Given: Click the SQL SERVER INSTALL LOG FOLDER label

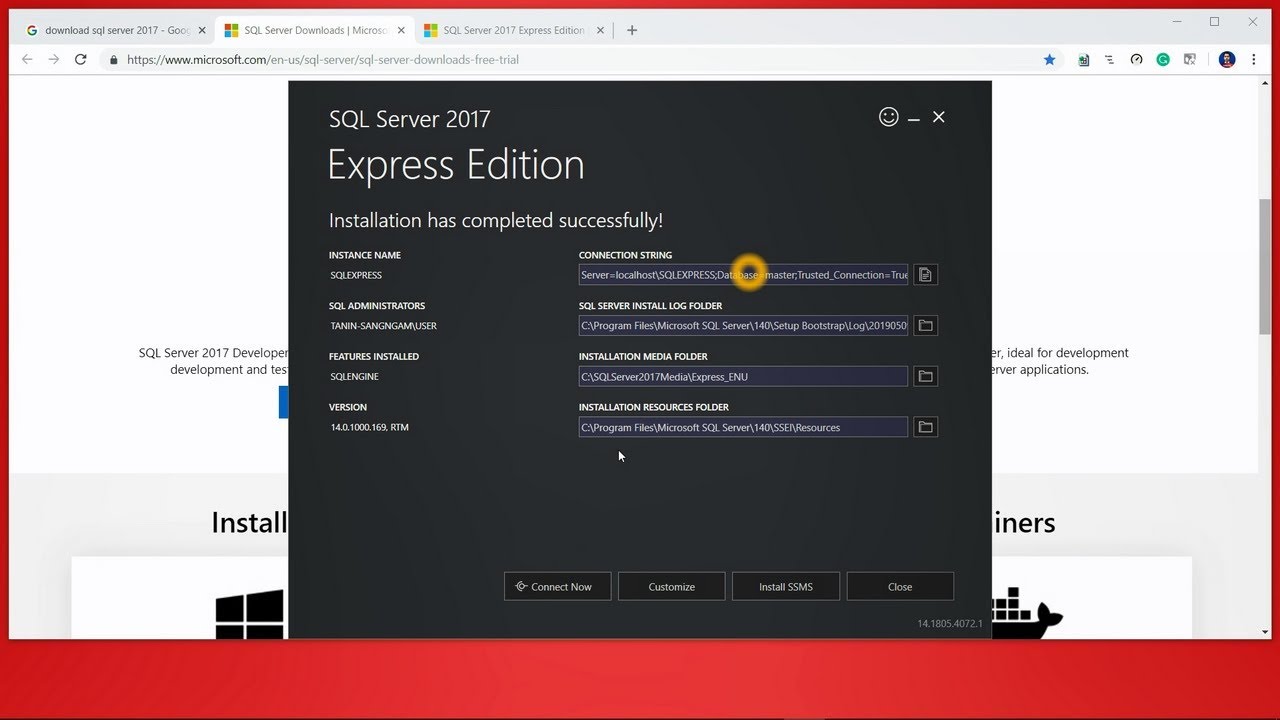Looking at the screenshot, I should point(650,306).
